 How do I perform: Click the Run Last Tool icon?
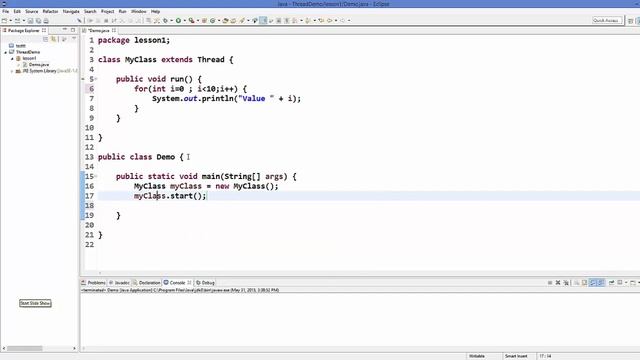pyautogui.click(x=191, y=20)
